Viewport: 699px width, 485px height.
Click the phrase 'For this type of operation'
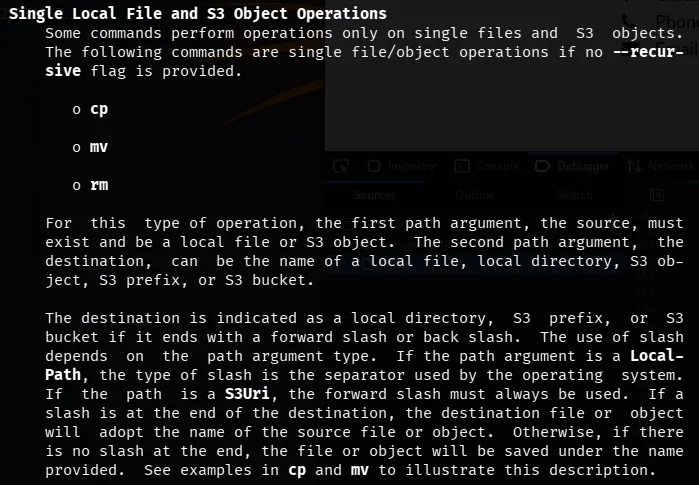[x=171, y=223]
